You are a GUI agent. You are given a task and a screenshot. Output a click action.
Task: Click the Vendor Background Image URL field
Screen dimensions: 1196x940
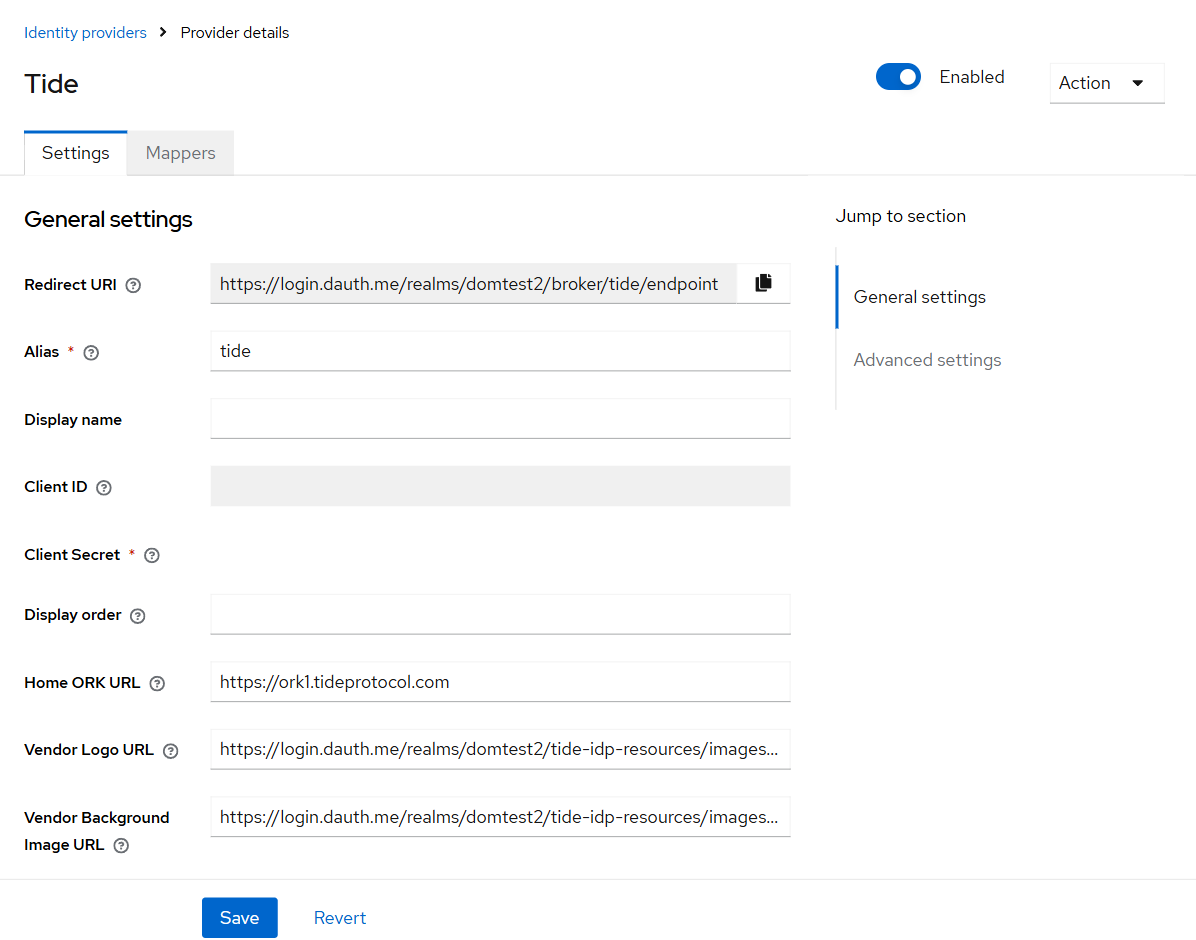point(500,817)
